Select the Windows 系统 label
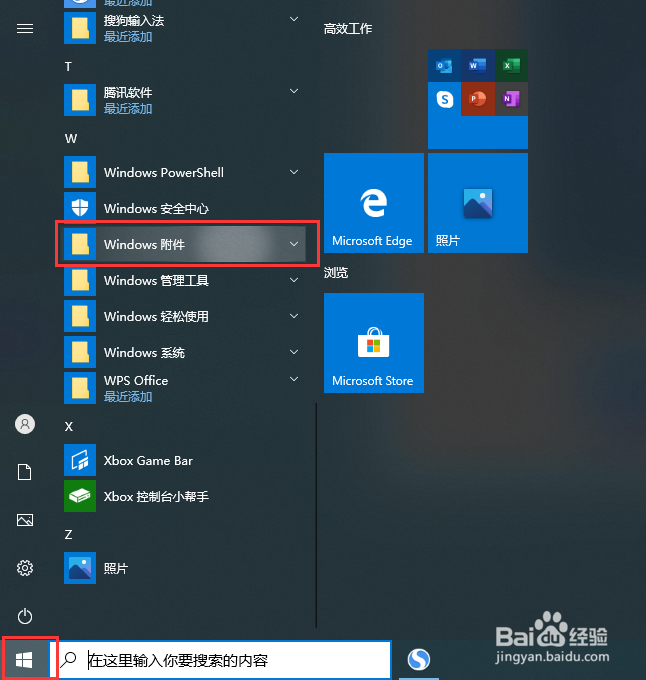Image resolution: width=646 pixels, height=680 pixels. 144,353
